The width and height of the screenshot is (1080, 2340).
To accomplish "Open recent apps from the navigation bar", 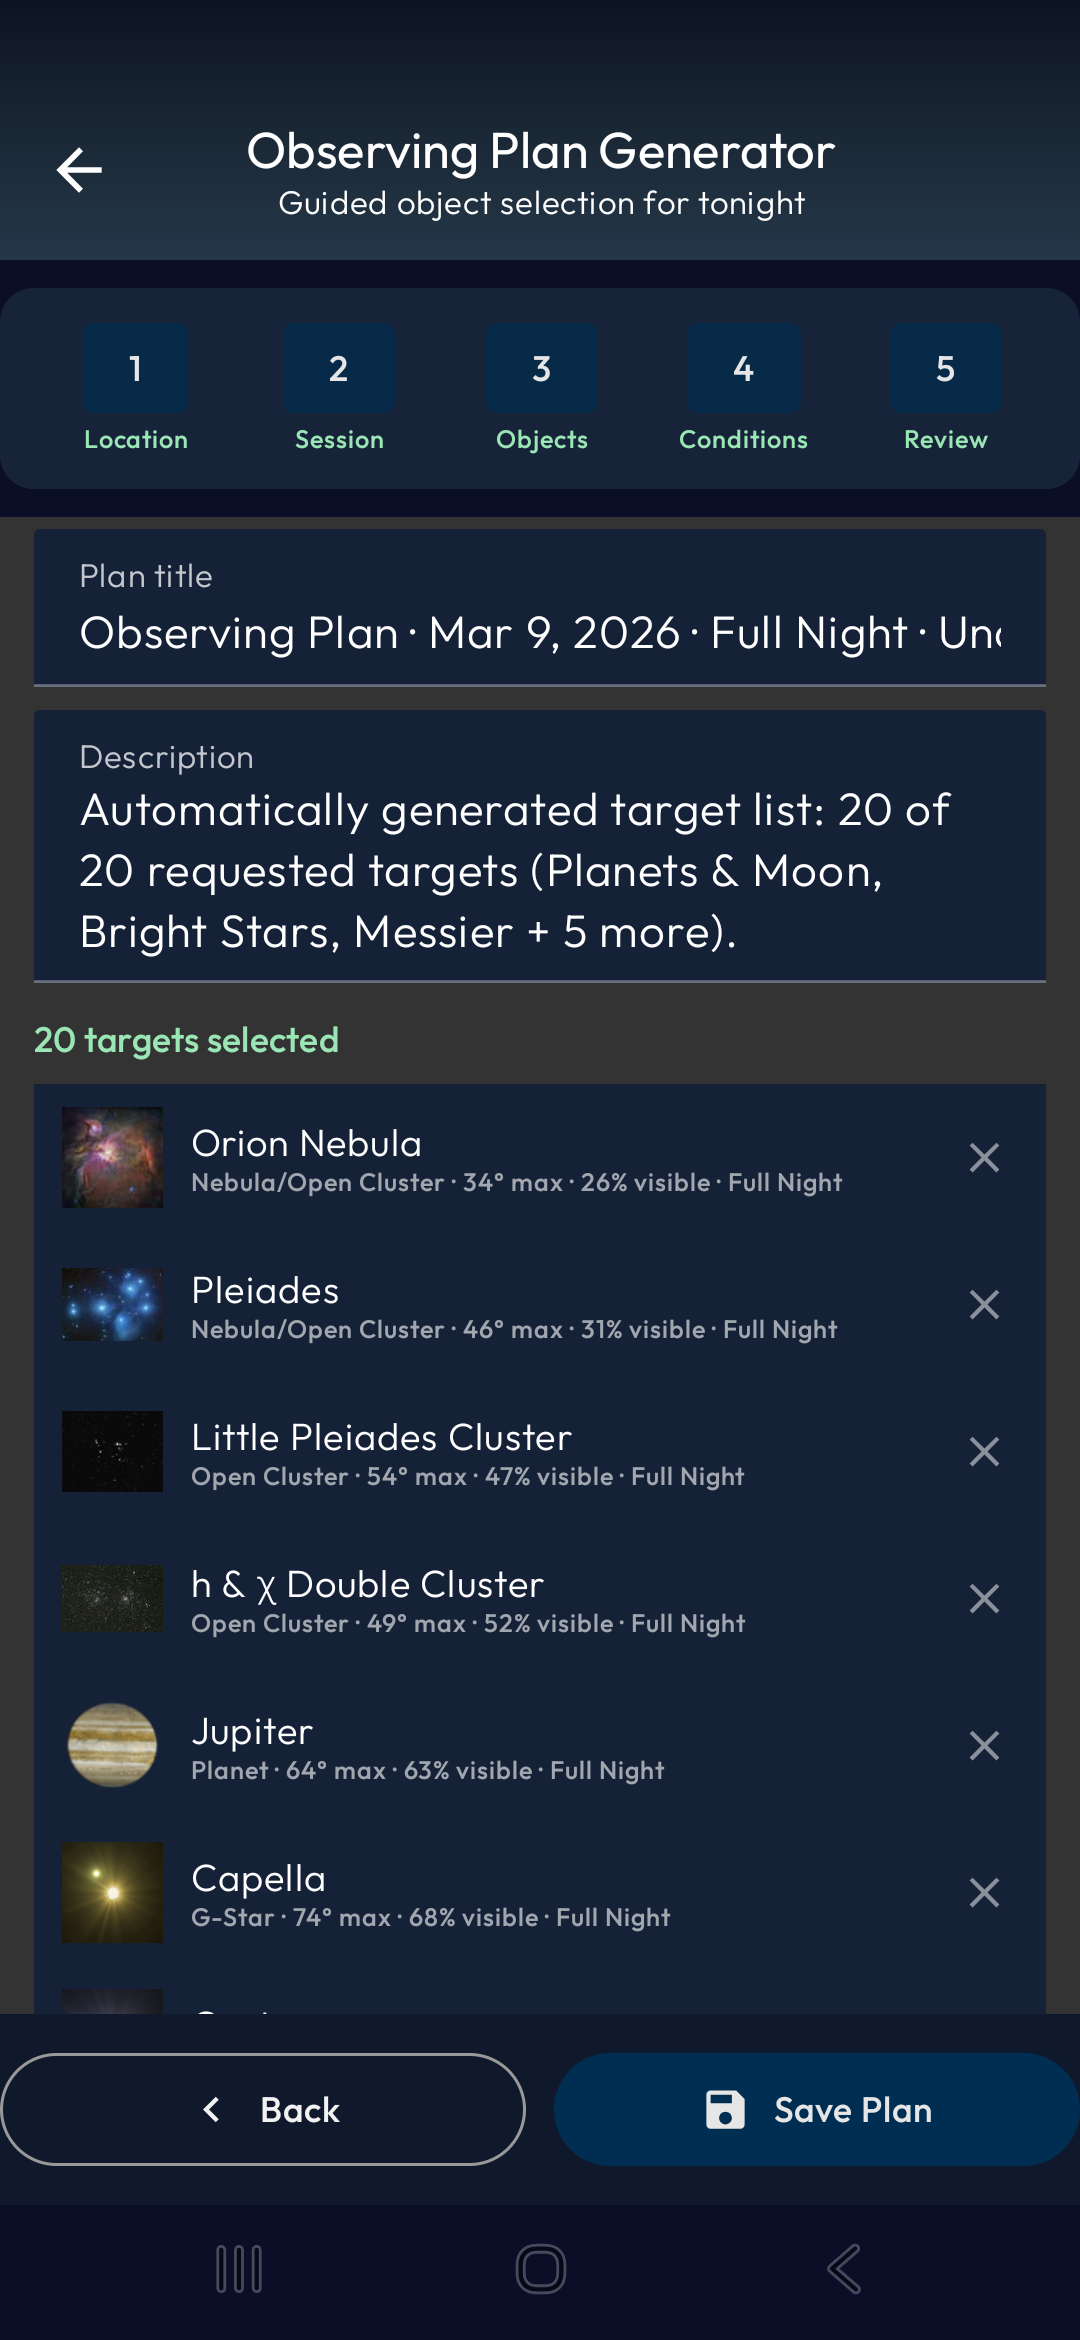I will (237, 2267).
